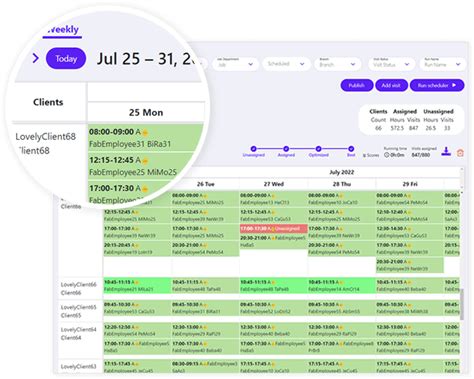
Task: Select the LovelyClient64 row label
Action: 78,333
